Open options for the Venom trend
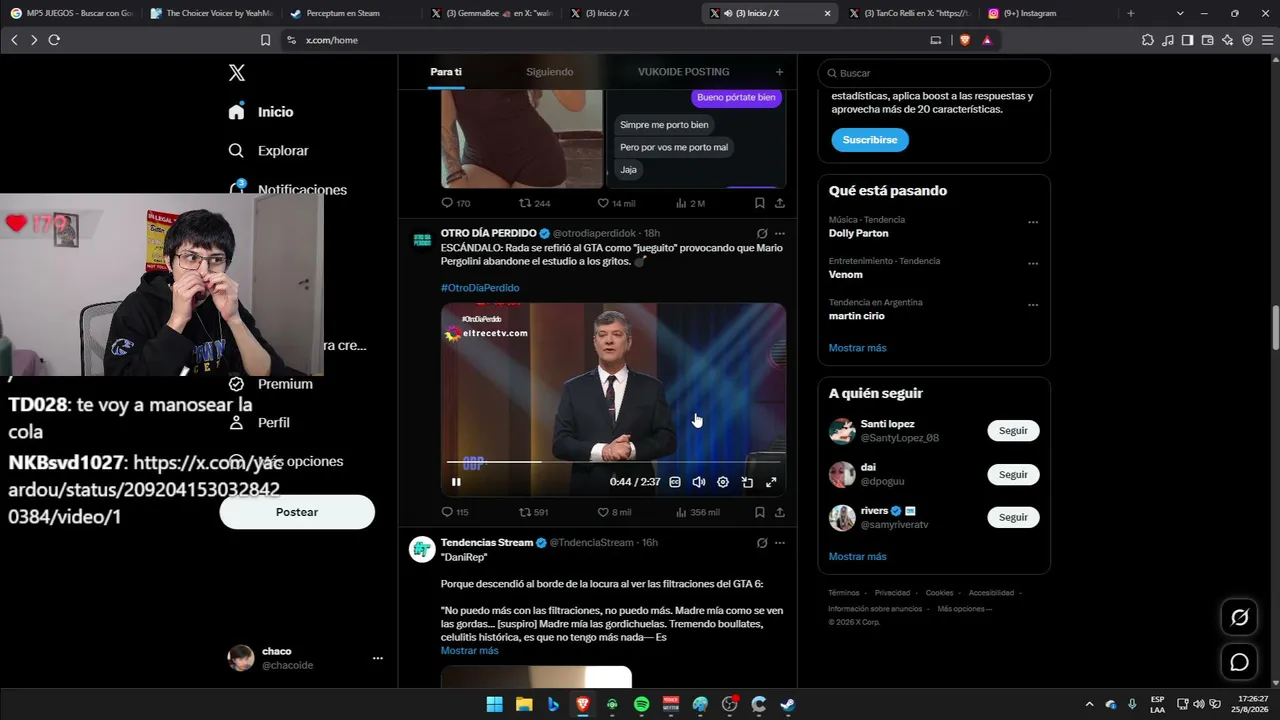 pyautogui.click(x=1033, y=264)
